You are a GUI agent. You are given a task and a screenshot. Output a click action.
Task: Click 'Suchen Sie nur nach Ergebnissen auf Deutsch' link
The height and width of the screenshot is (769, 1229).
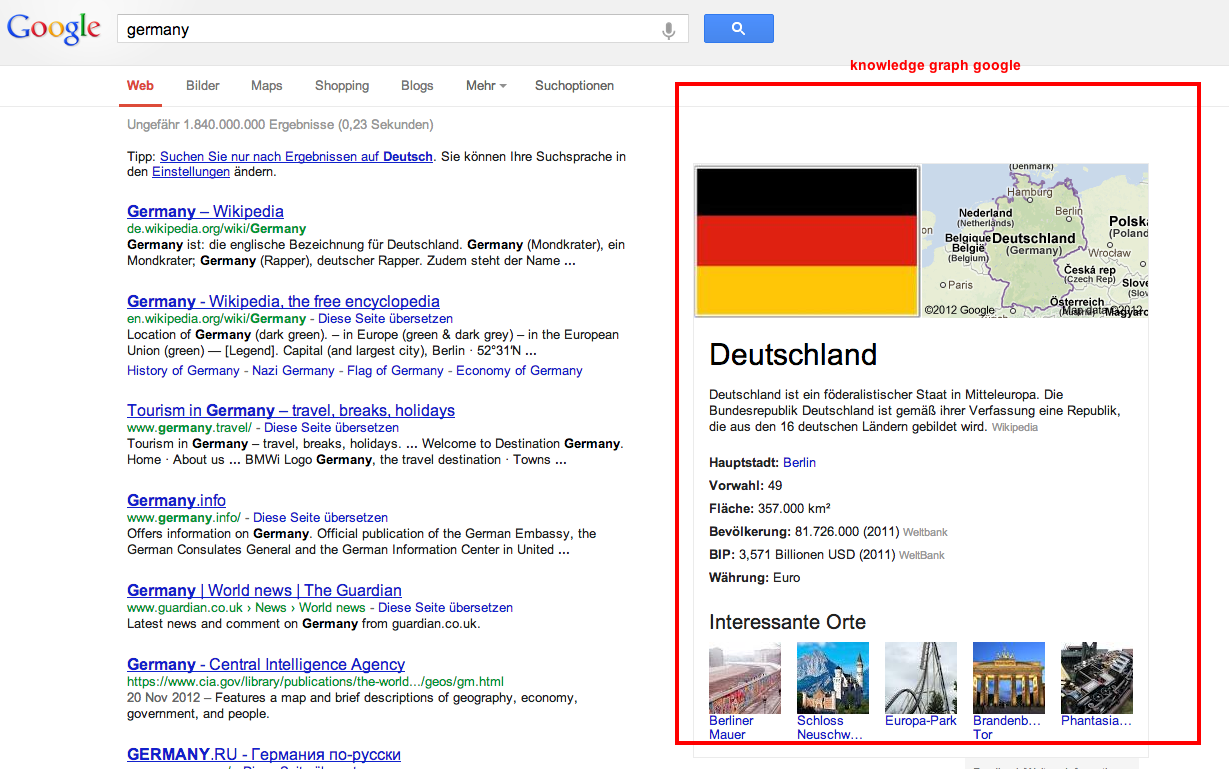[x=297, y=156]
